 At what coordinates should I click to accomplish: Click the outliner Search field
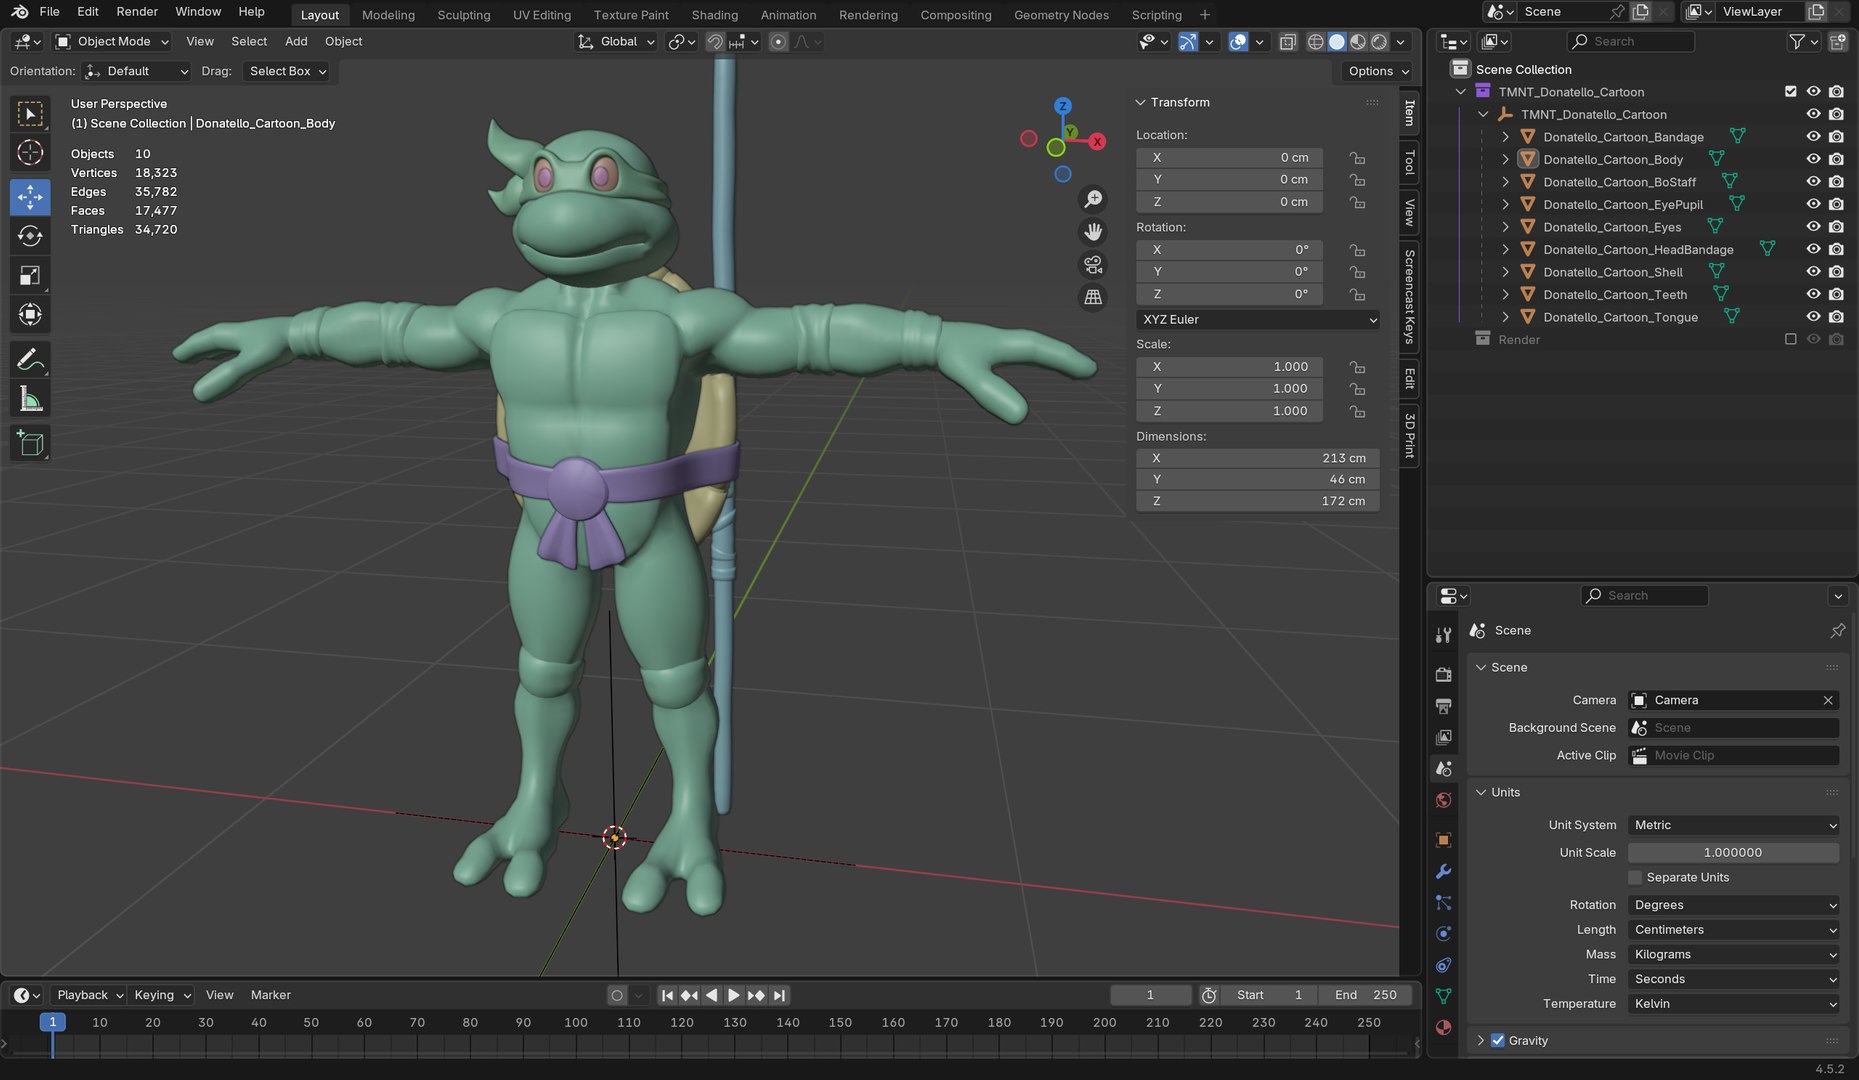[x=1631, y=41]
